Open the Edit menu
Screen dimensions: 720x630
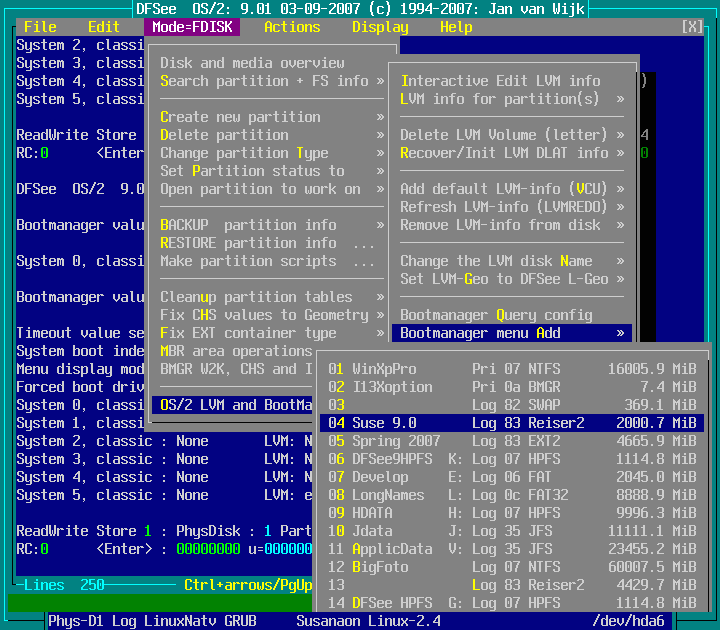pyautogui.click(x=104, y=27)
